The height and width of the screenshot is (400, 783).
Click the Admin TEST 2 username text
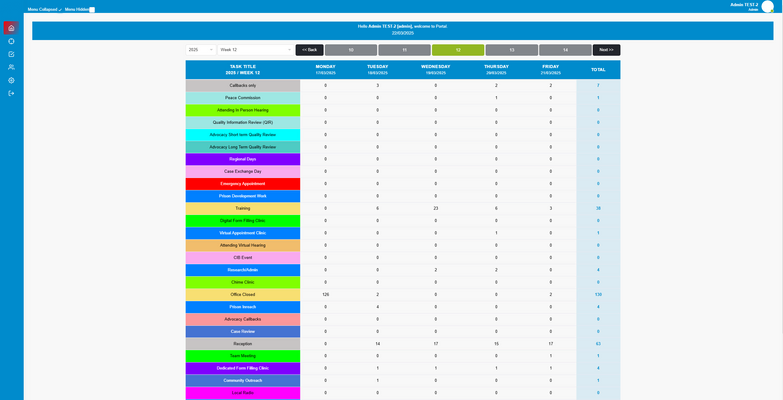pyautogui.click(x=744, y=4)
